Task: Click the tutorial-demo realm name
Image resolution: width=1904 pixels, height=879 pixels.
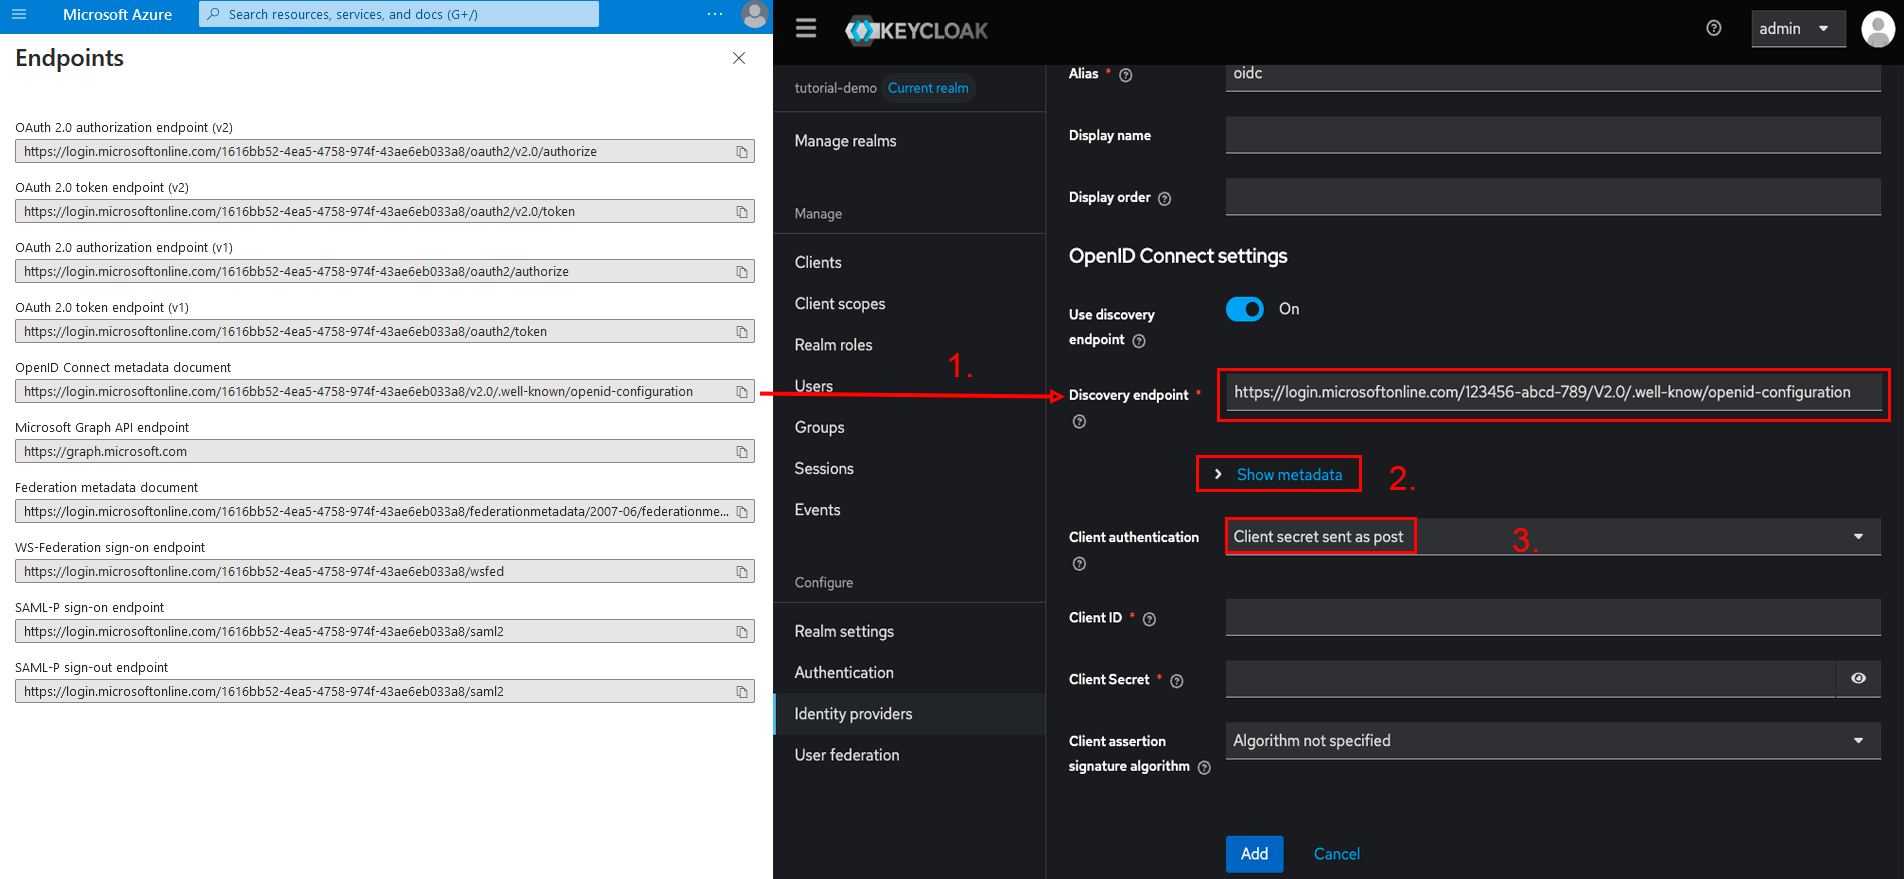Action: click(835, 88)
